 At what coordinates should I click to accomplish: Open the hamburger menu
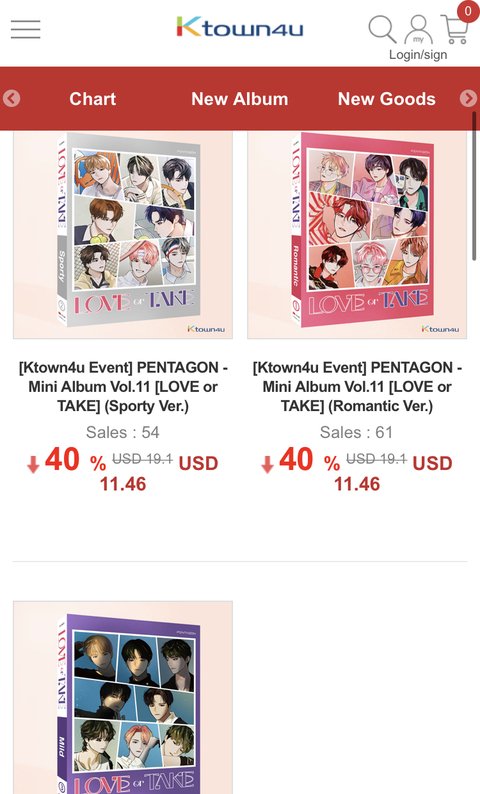(x=25, y=29)
